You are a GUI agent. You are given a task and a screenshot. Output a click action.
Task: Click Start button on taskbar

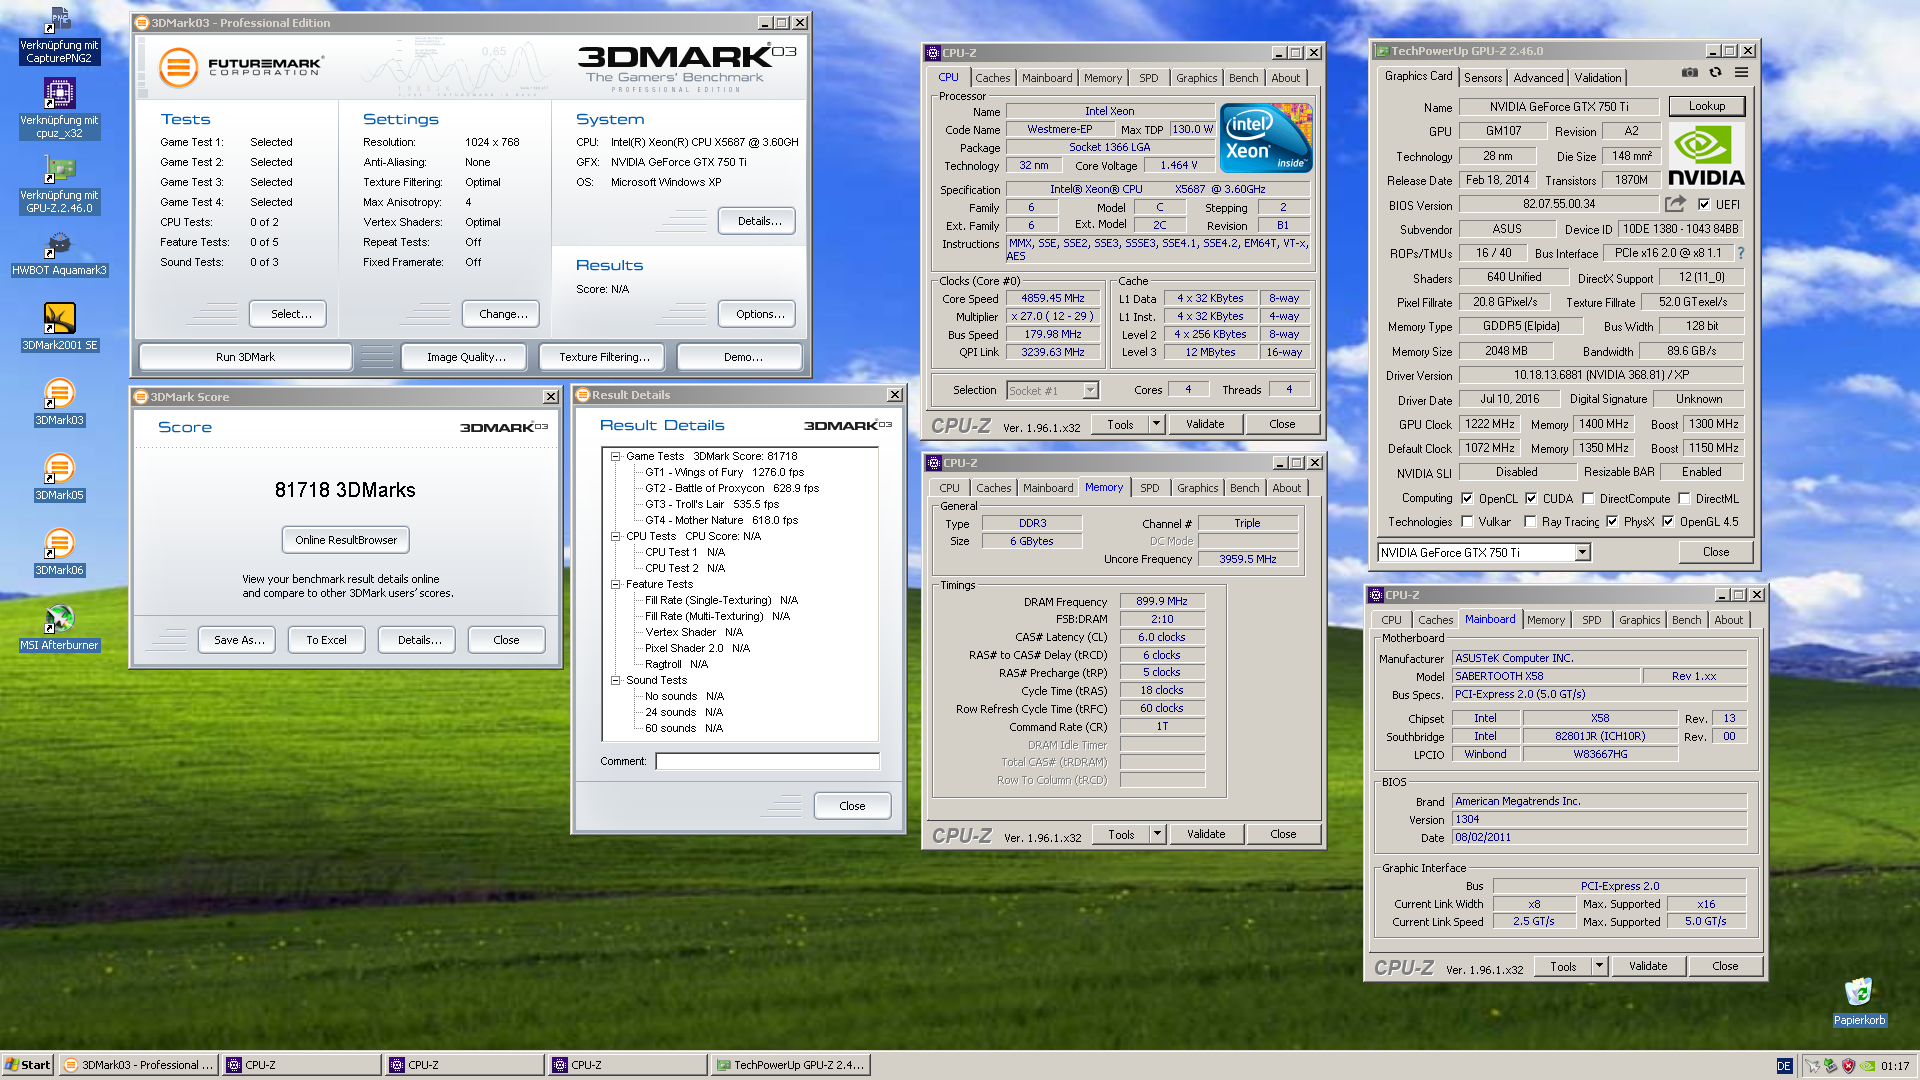[x=28, y=1065]
